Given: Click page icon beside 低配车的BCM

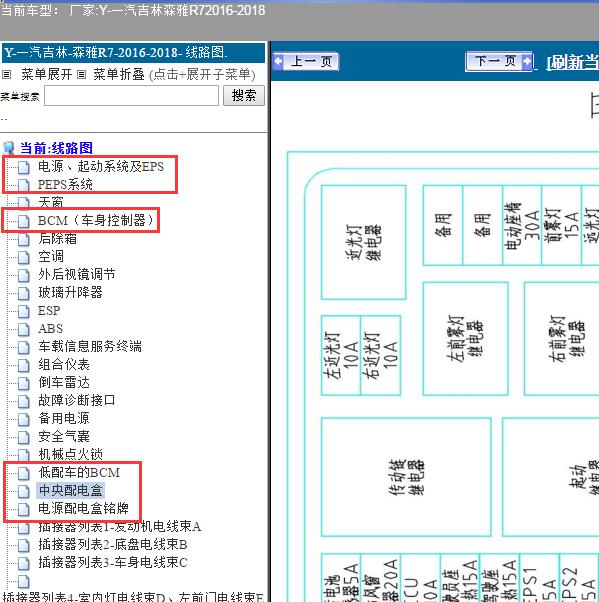Looking at the screenshot, I should tap(23, 473).
